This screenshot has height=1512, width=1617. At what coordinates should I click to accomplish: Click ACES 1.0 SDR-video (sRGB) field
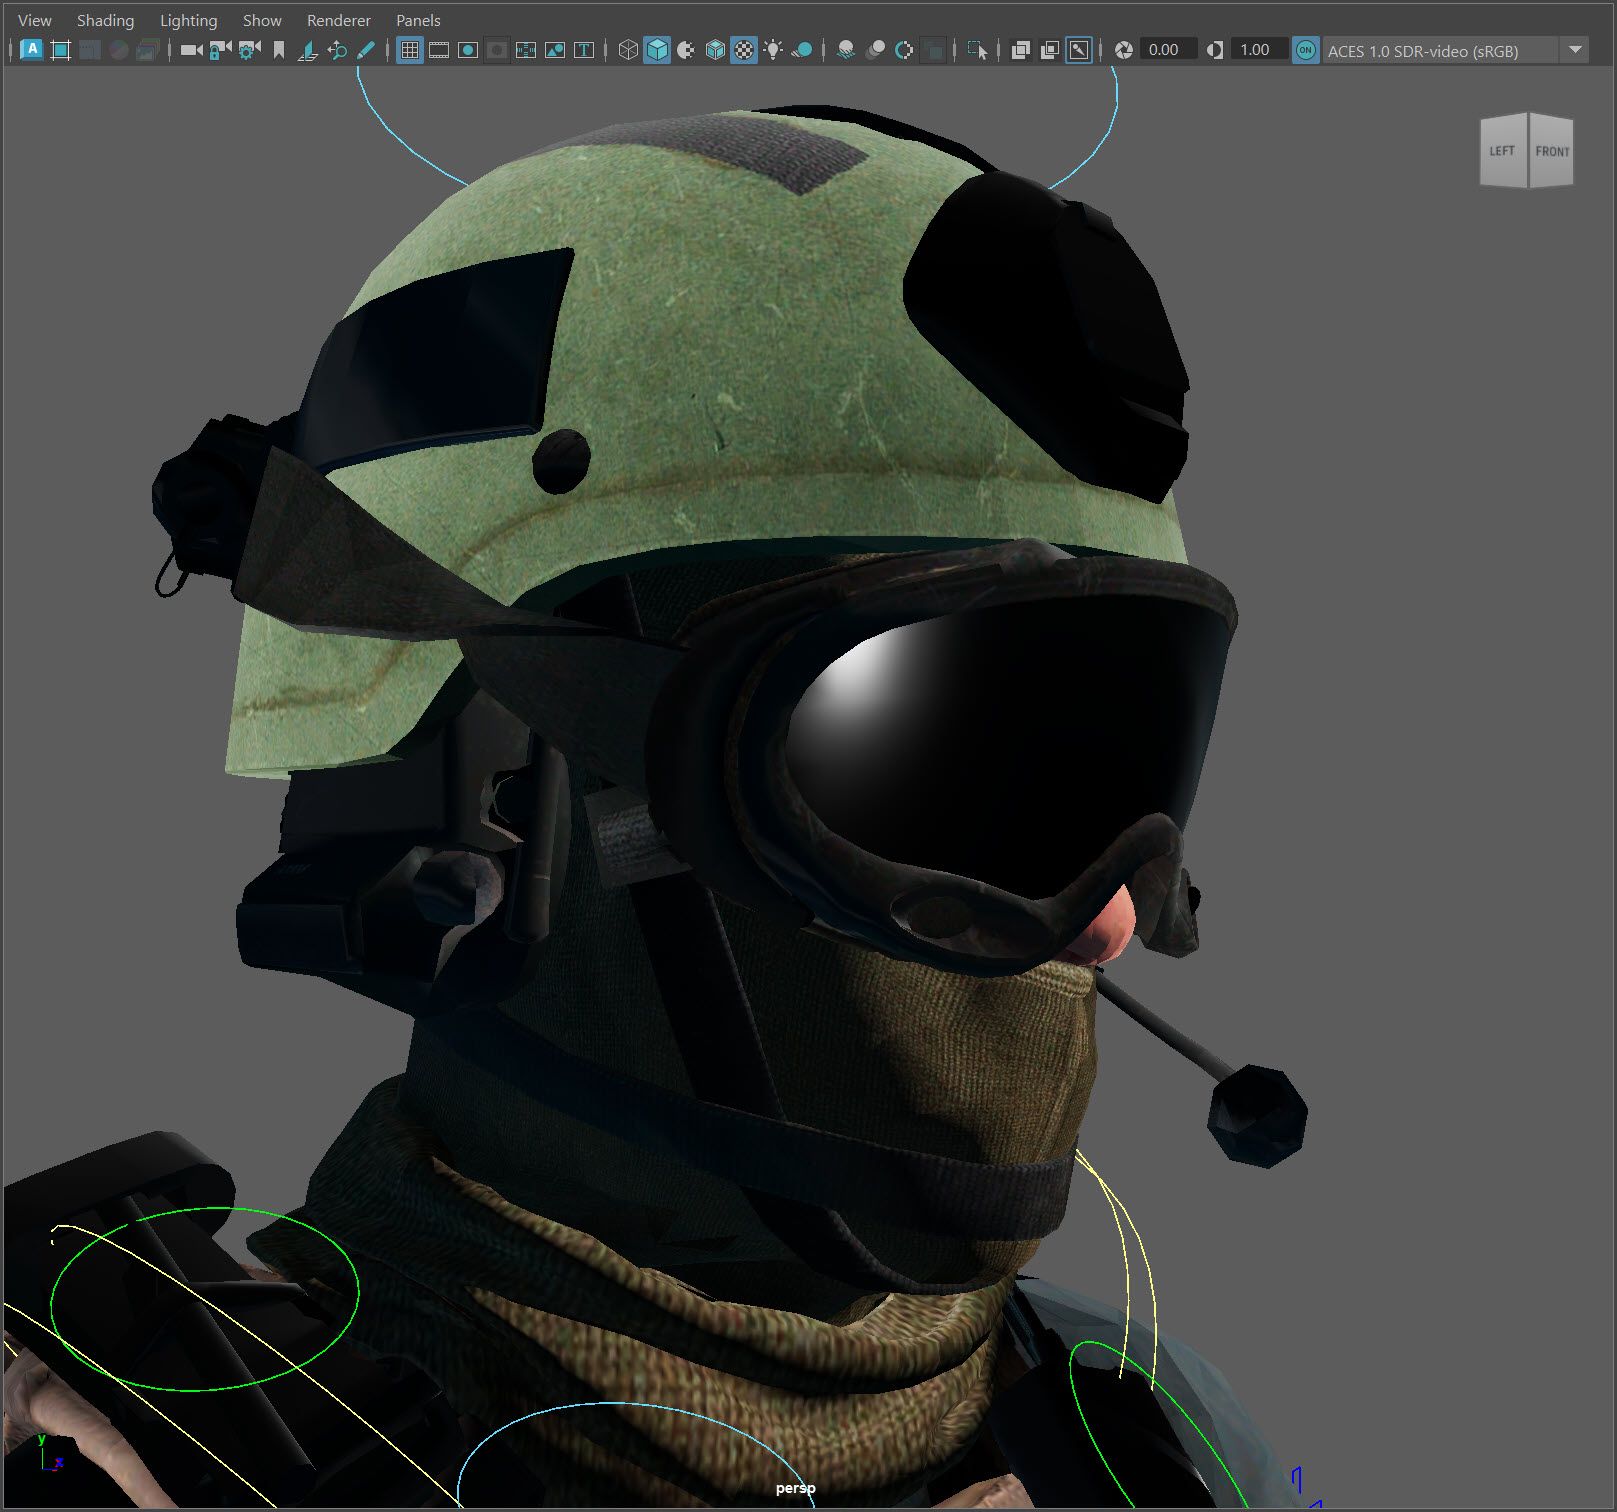click(x=1440, y=50)
